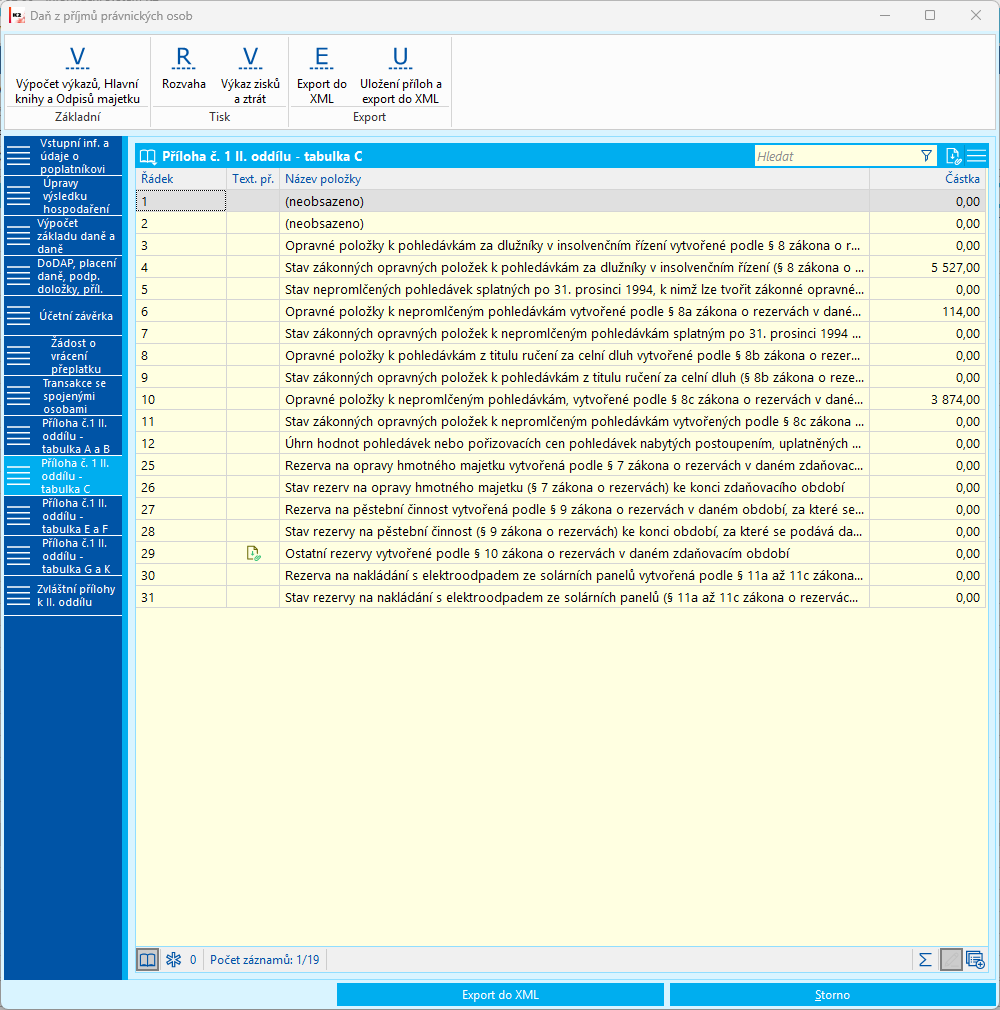Click Počet záznamů: 1/19 status text
Image resolution: width=1000 pixels, height=1010 pixels.
tap(264, 960)
